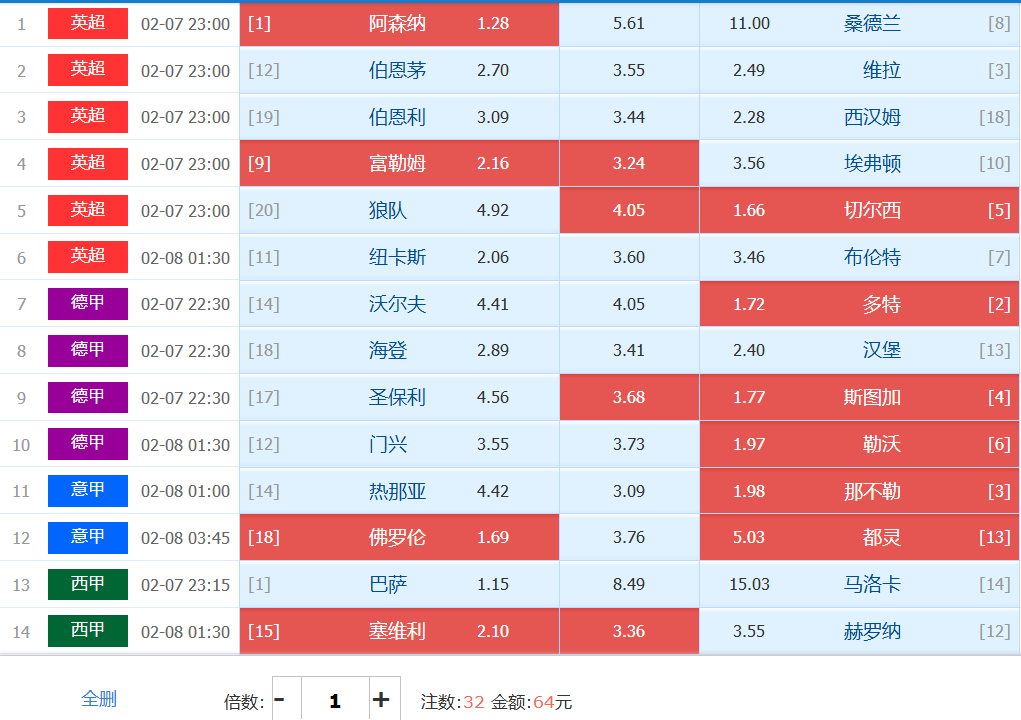Click the 全删 link to clear all selections
The width and height of the screenshot is (1021, 720).
(99, 699)
